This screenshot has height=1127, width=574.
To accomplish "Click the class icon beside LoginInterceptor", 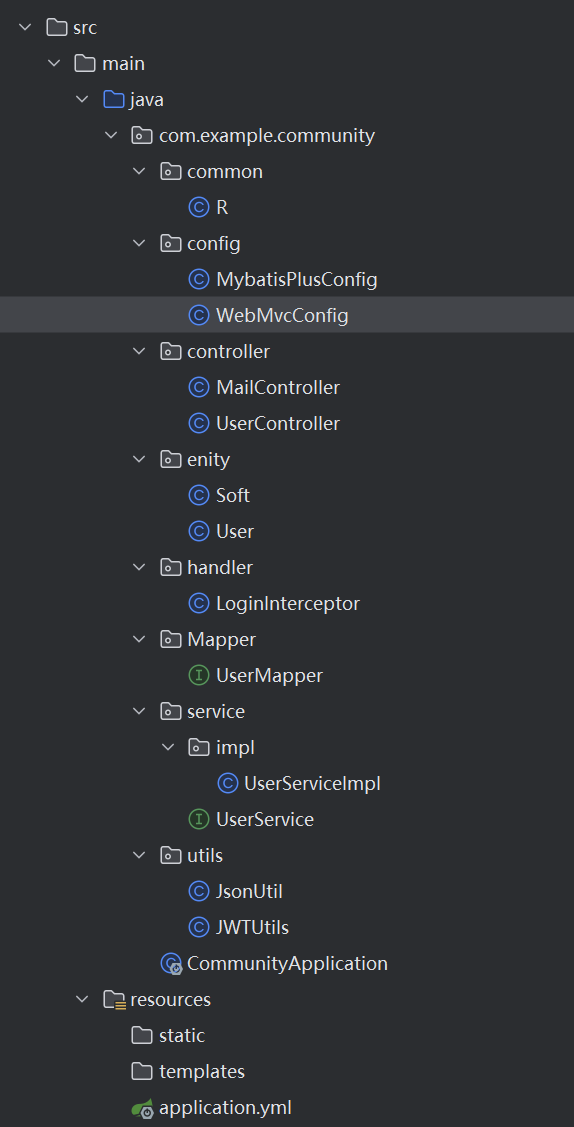I will pyautogui.click(x=198, y=603).
